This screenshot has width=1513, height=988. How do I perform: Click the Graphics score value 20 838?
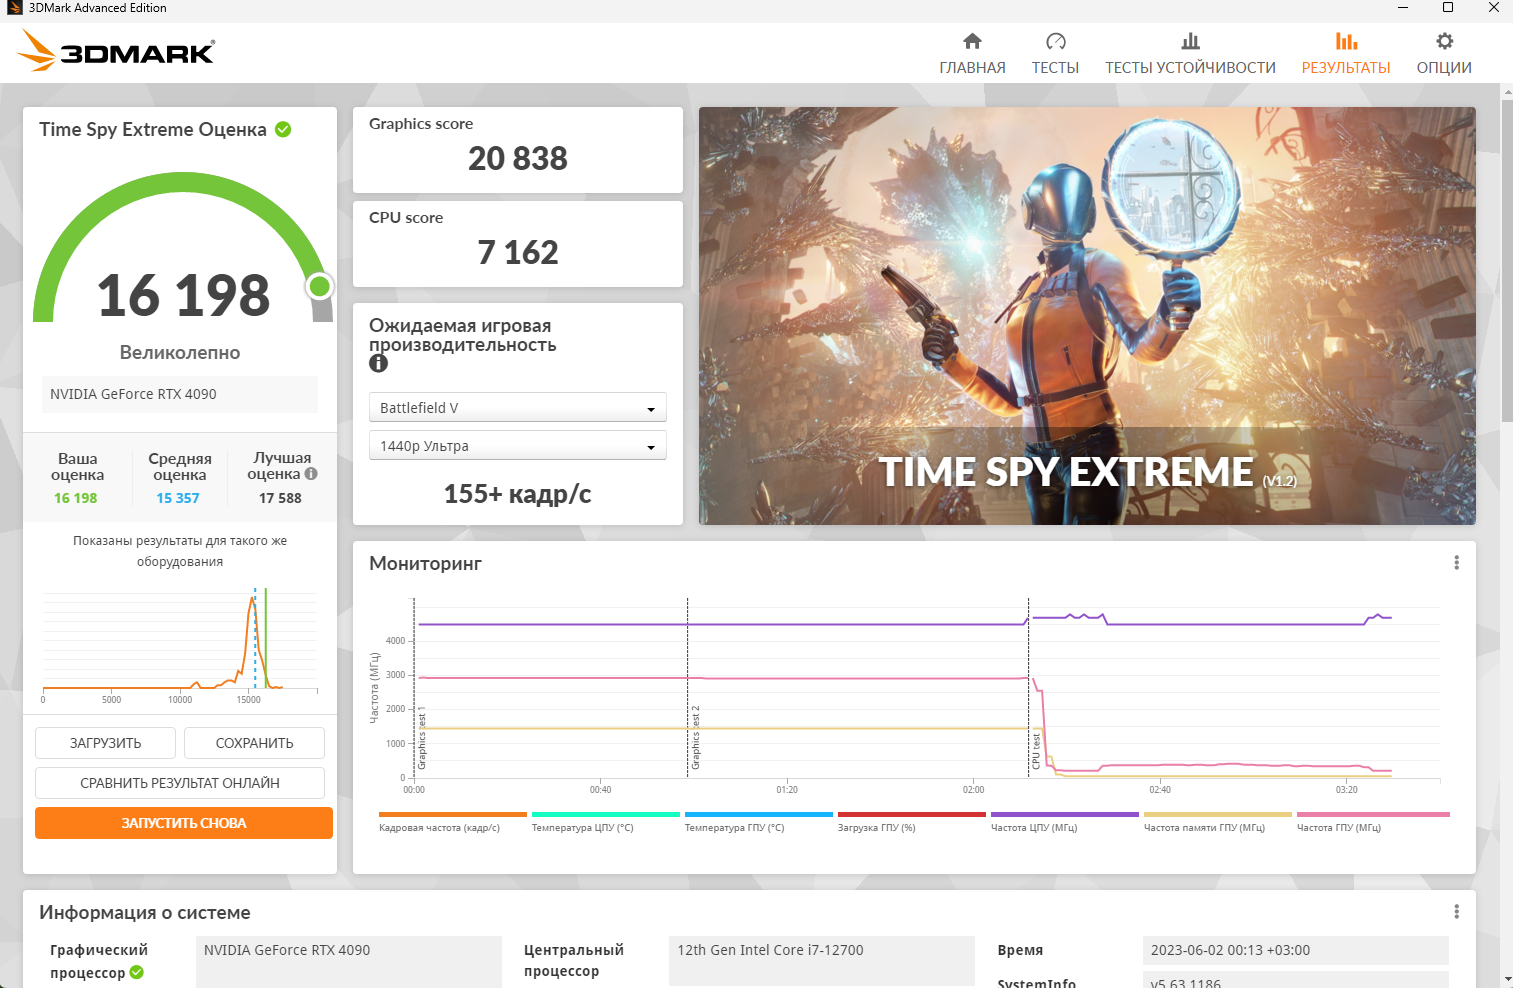pos(518,158)
